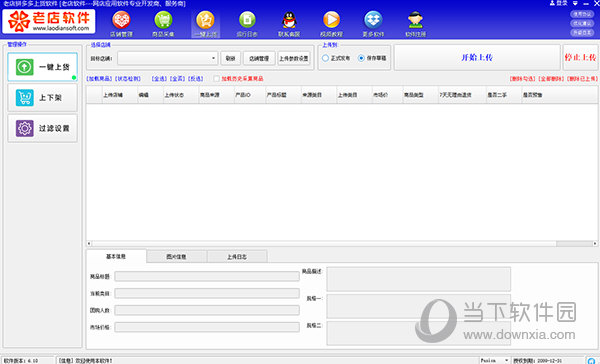Click the red 停止上传 button
Viewport: 600px width, 364px height.
[x=580, y=57]
